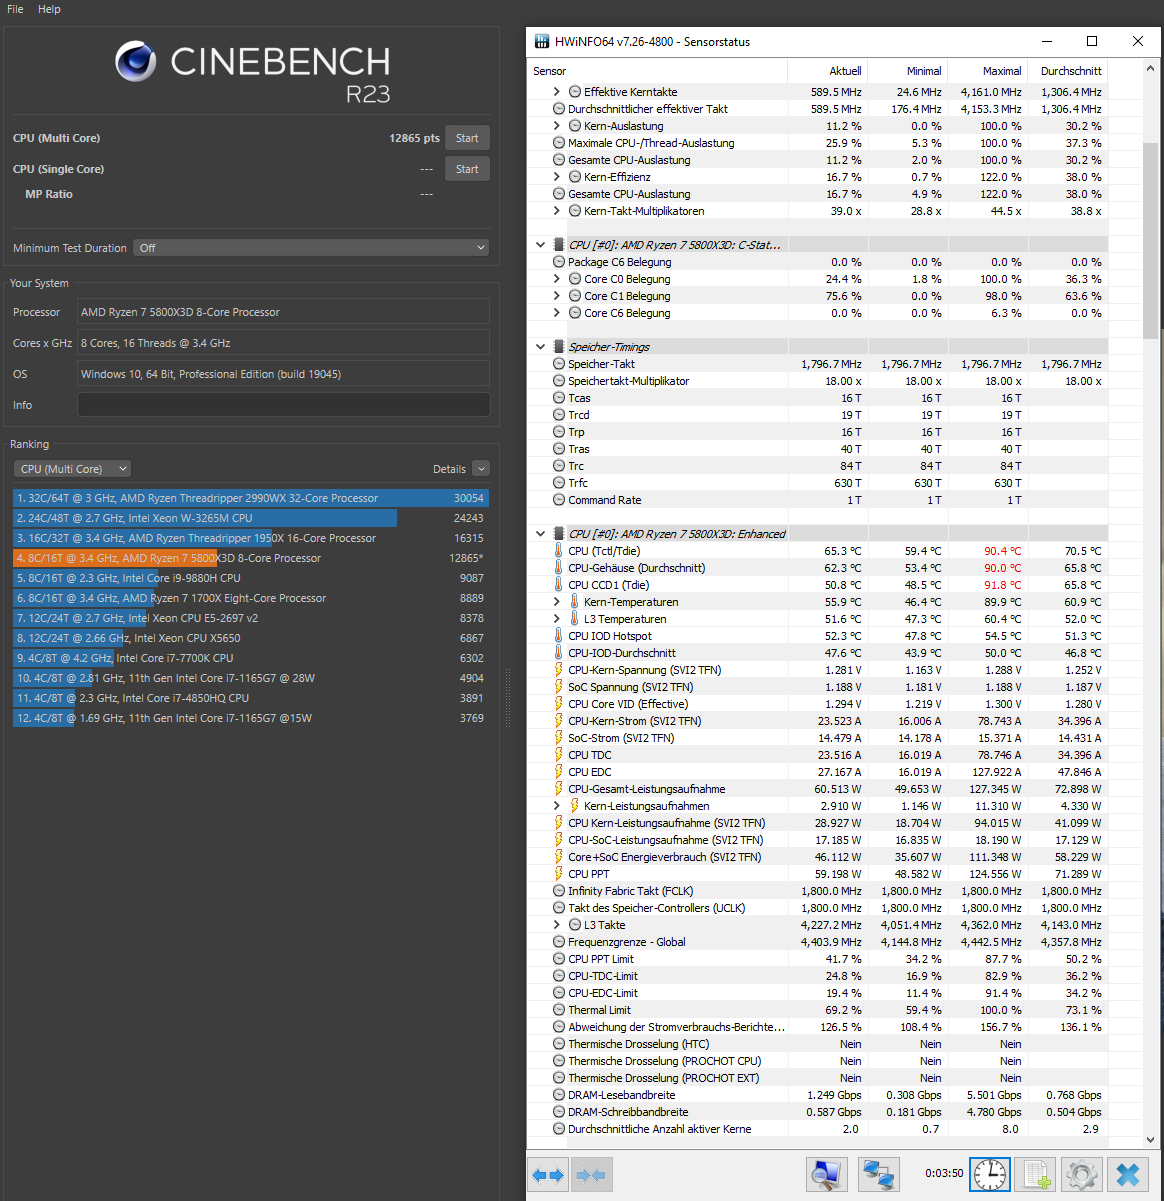Click the Durchschnittliche Anzahl aktiver Kerne label

[660, 1129]
